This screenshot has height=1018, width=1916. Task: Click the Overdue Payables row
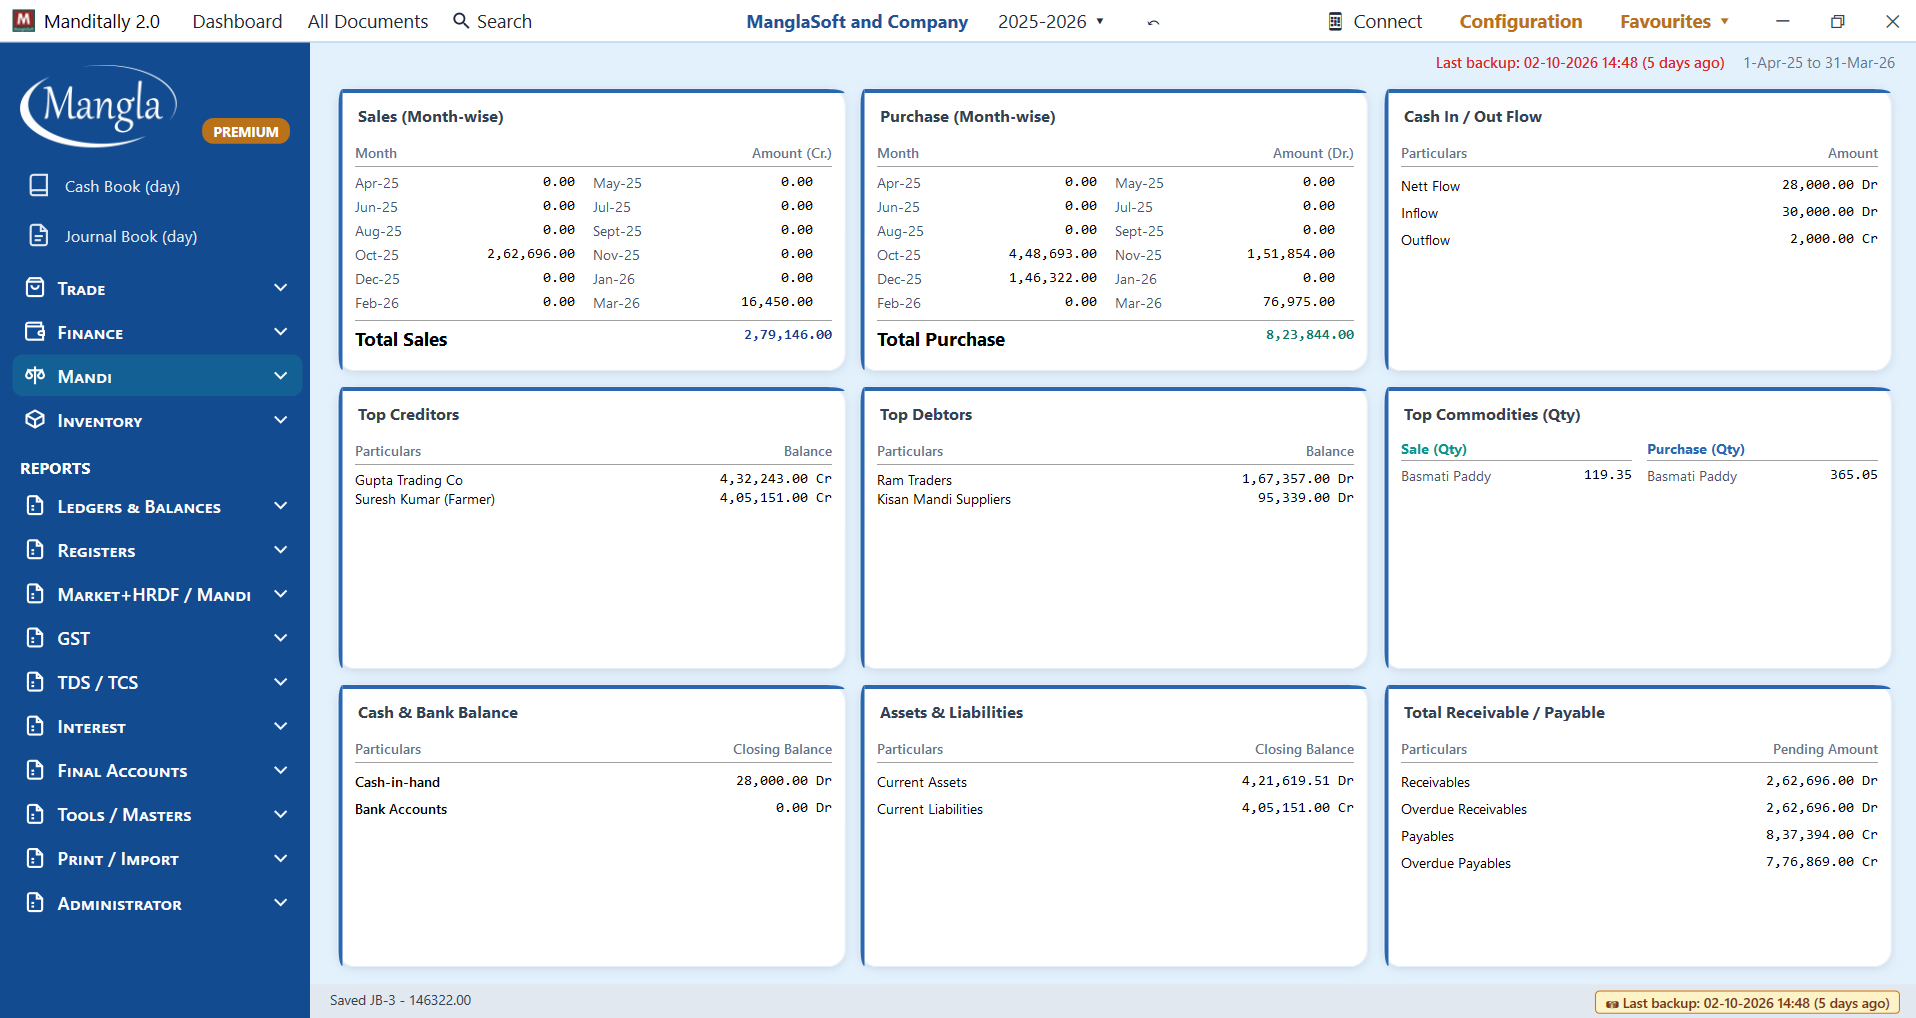pos(1639,863)
